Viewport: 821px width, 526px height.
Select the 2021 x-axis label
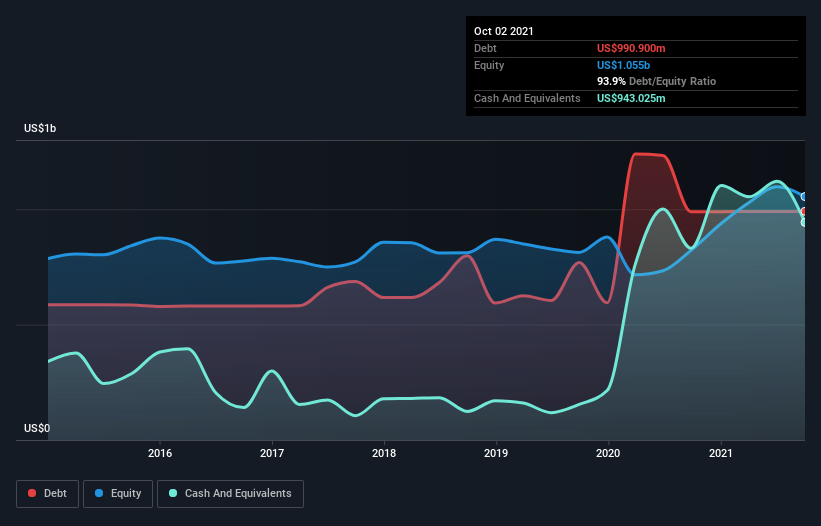[x=720, y=453]
